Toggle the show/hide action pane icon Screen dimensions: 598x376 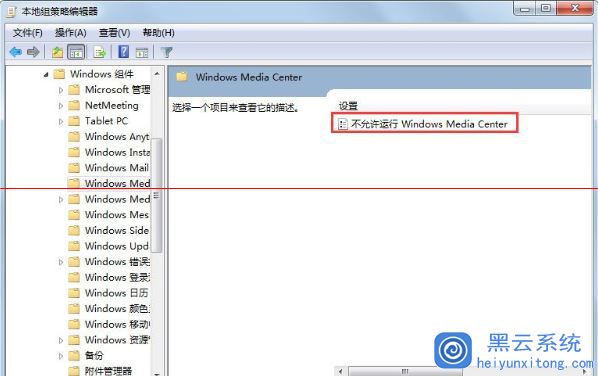(142, 53)
